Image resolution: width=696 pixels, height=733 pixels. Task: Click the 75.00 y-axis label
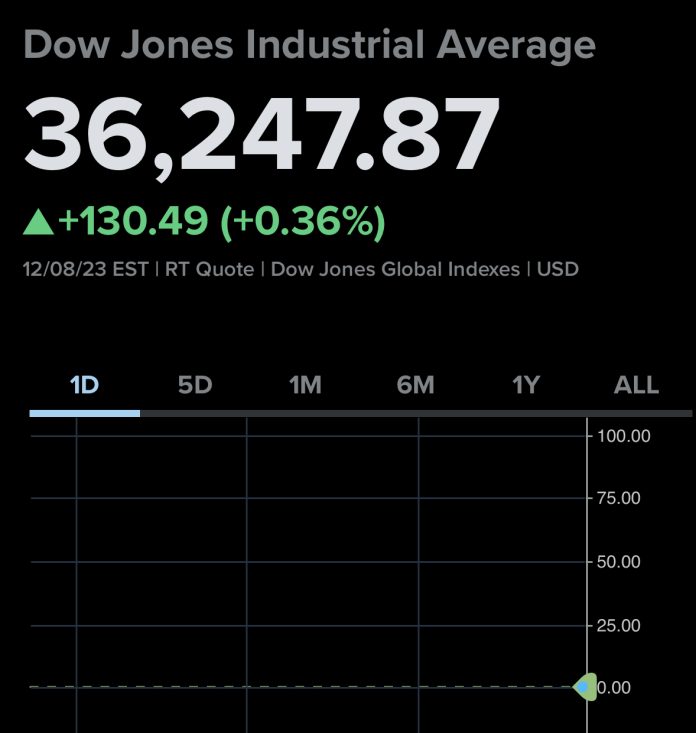pos(620,498)
